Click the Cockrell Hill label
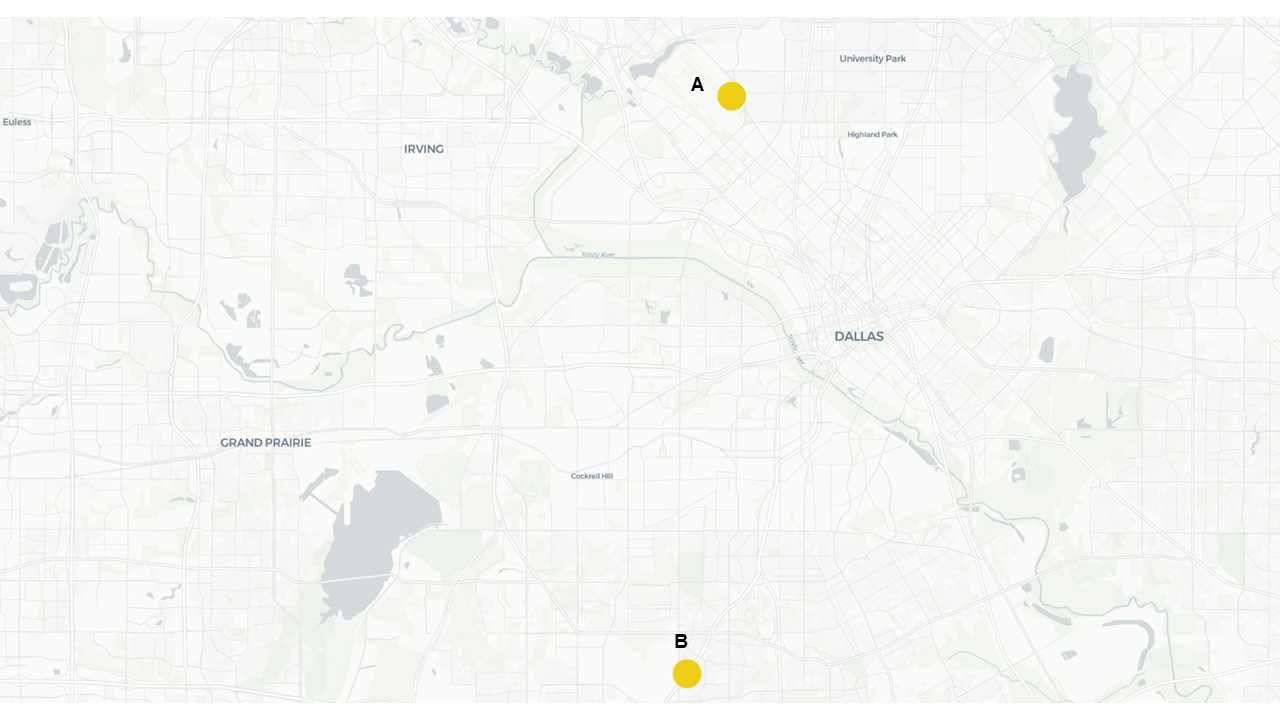Screen dimensions: 1280x720 pos(592,476)
